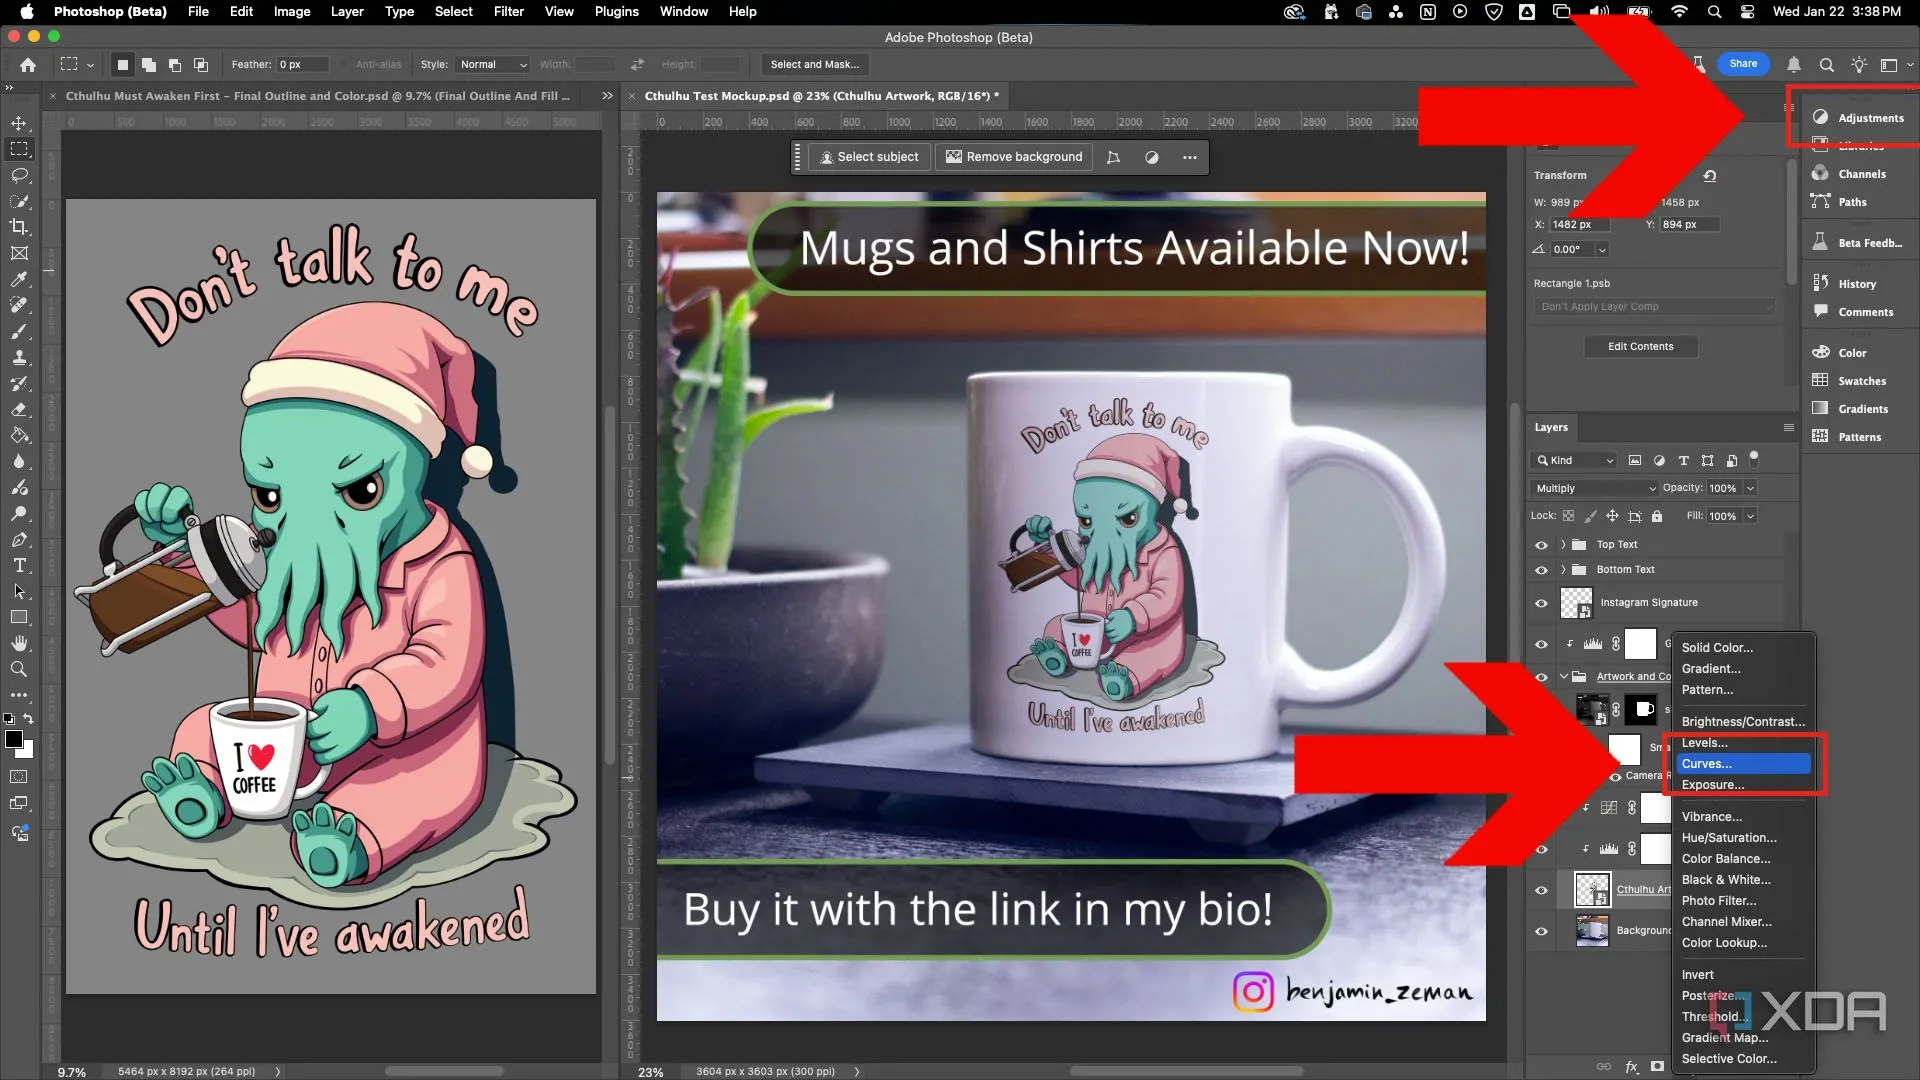Select the Pen tool
This screenshot has height=1080, width=1920.
coord(19,539)
